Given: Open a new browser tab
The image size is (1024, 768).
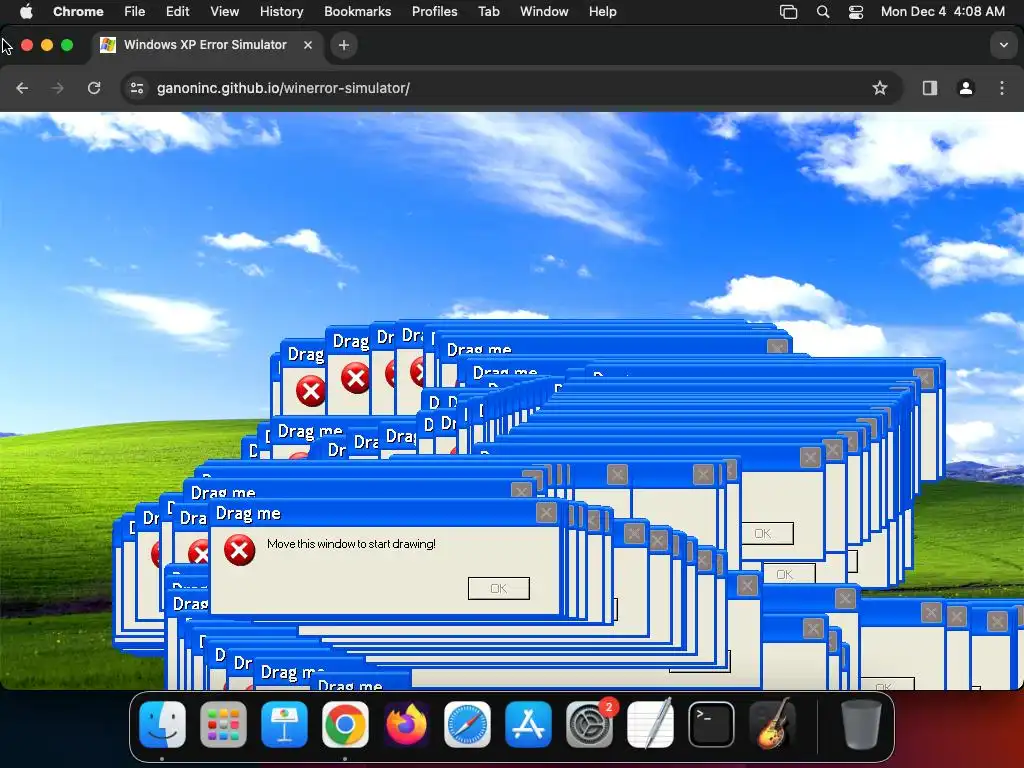Looking at the screenshot, I should point(344,45).
